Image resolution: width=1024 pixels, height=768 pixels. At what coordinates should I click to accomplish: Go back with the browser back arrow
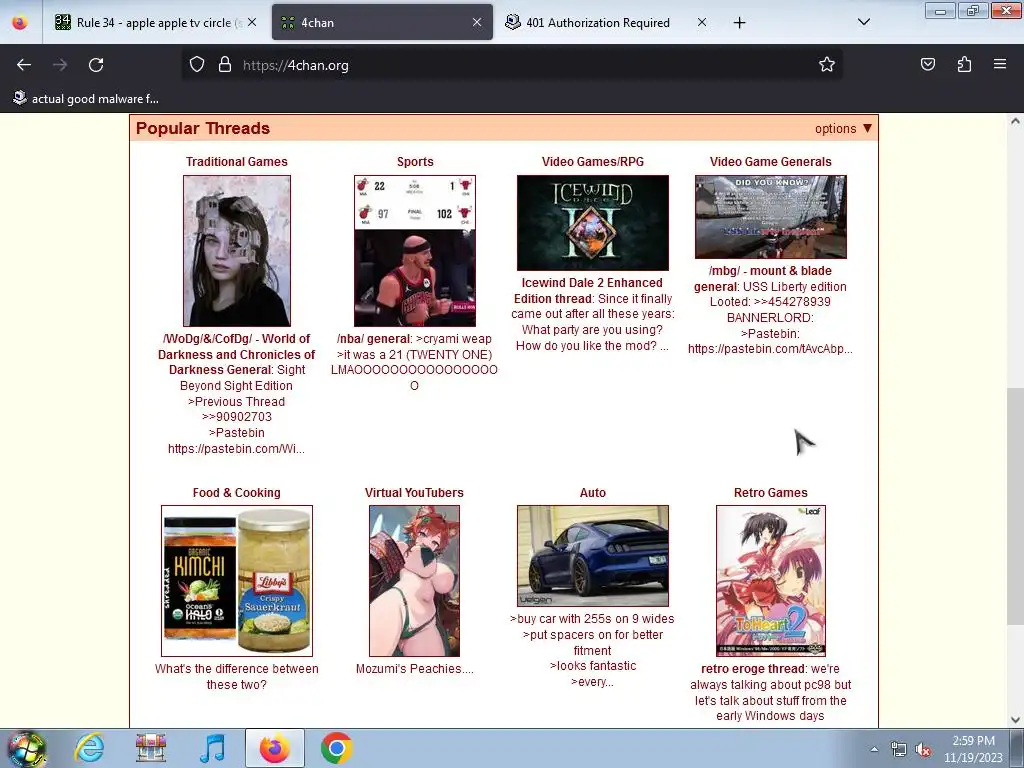(24, 65)
